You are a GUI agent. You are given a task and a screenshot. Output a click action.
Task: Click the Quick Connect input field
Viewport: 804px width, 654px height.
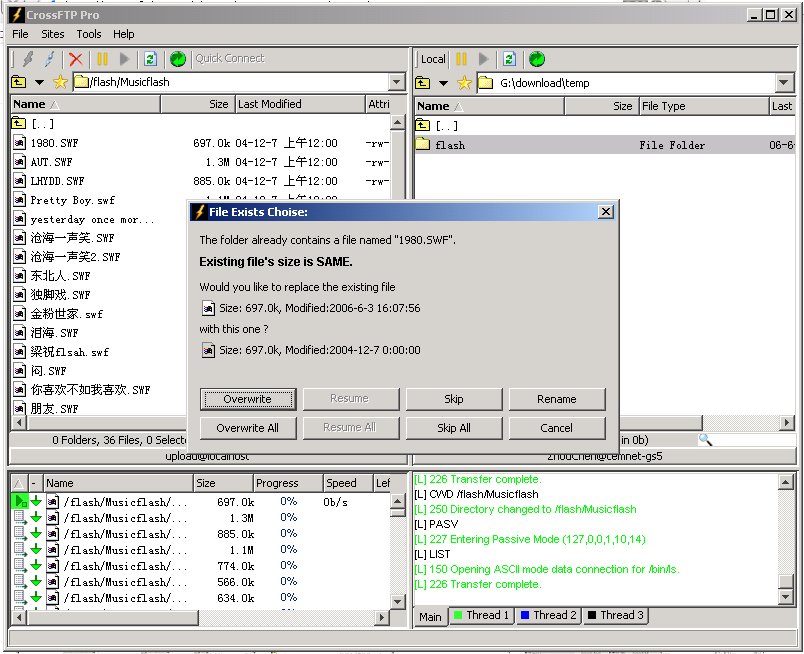coord(300,58)
